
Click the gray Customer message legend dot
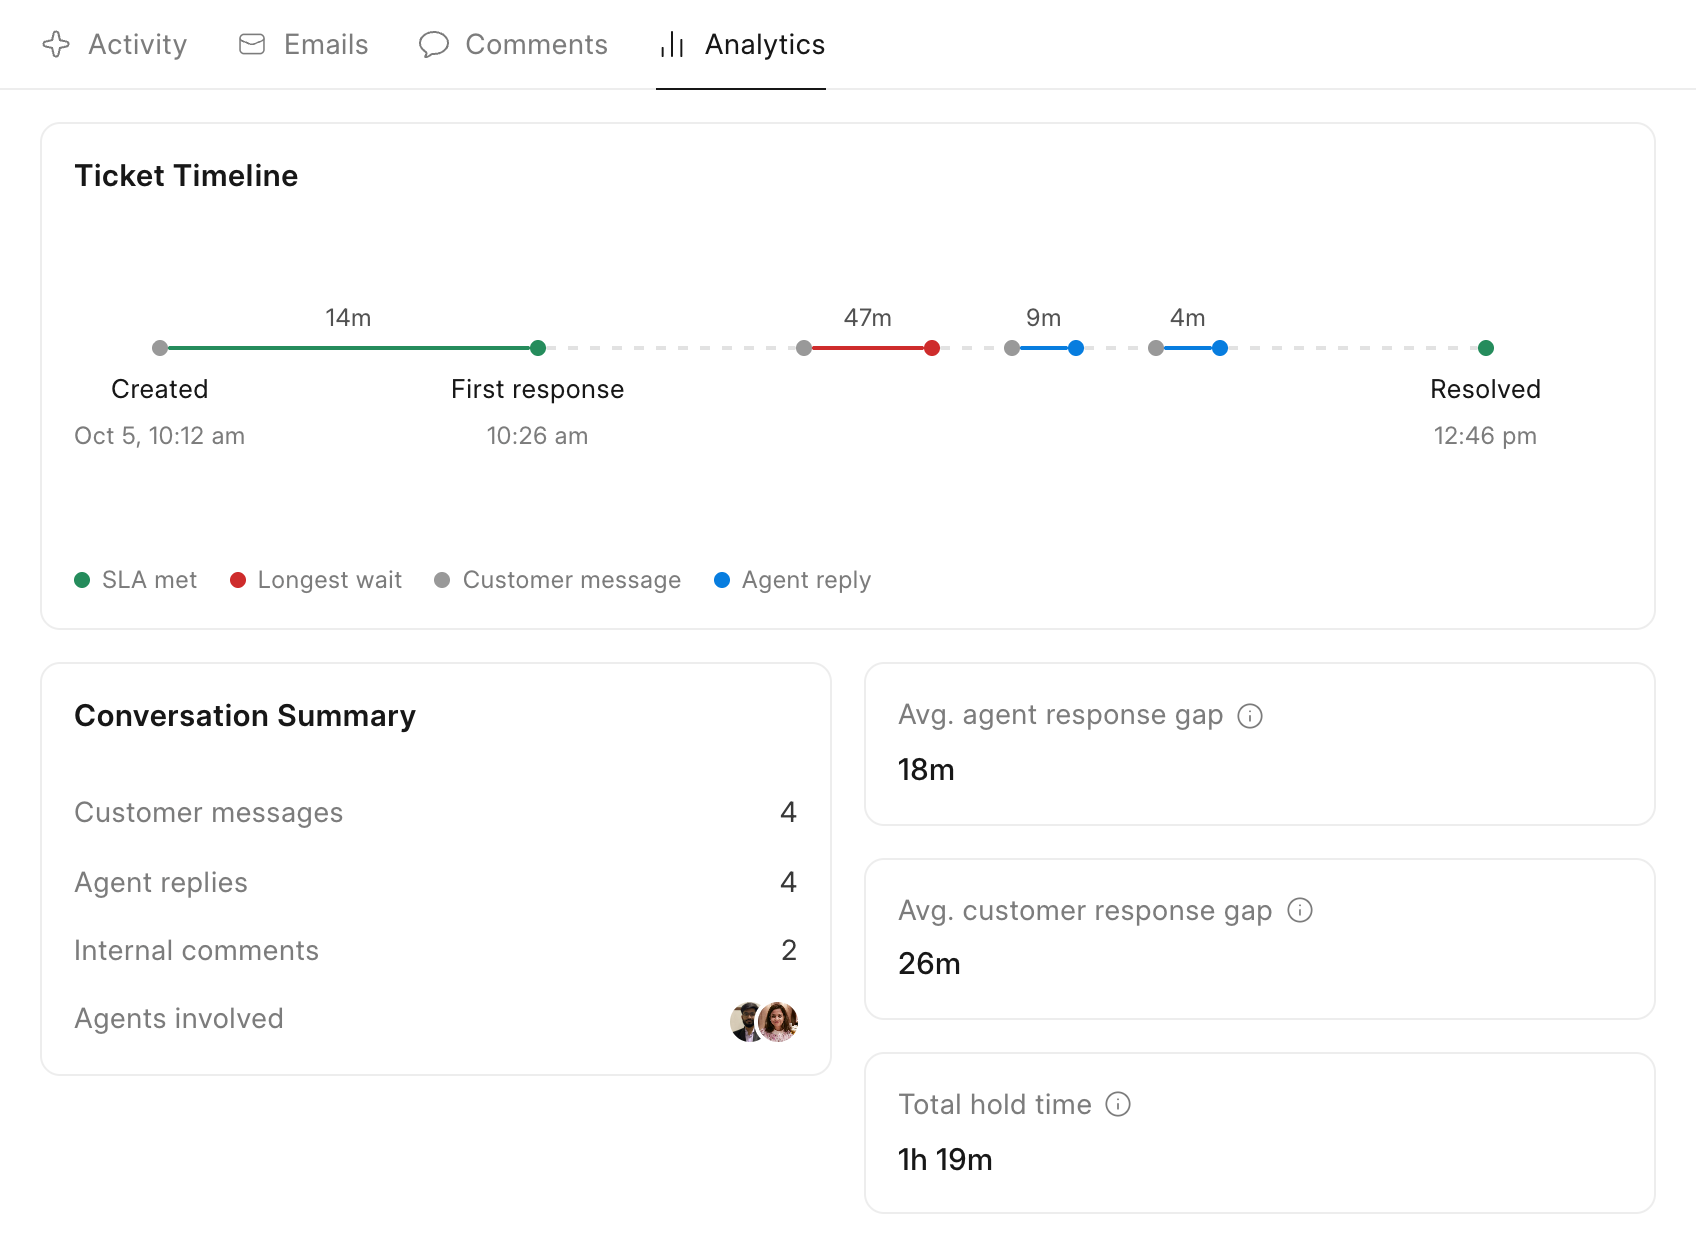click(442, 580)
